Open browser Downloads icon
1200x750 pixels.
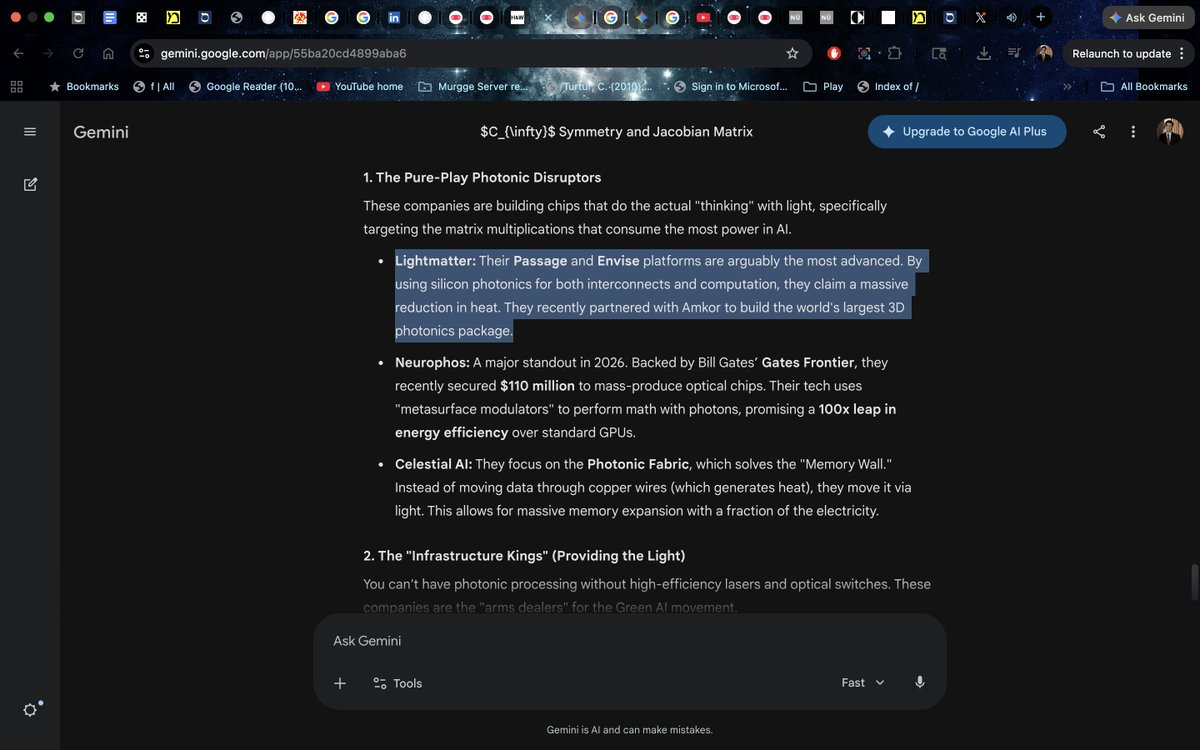tap(984, 53)
